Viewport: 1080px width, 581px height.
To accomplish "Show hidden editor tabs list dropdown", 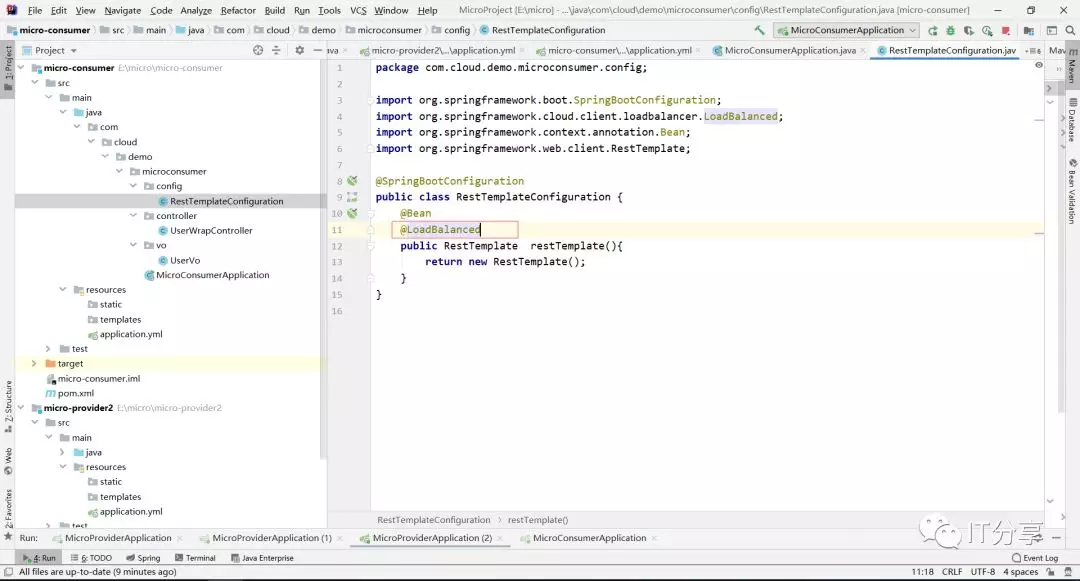I will click(x=1033, y=50).
